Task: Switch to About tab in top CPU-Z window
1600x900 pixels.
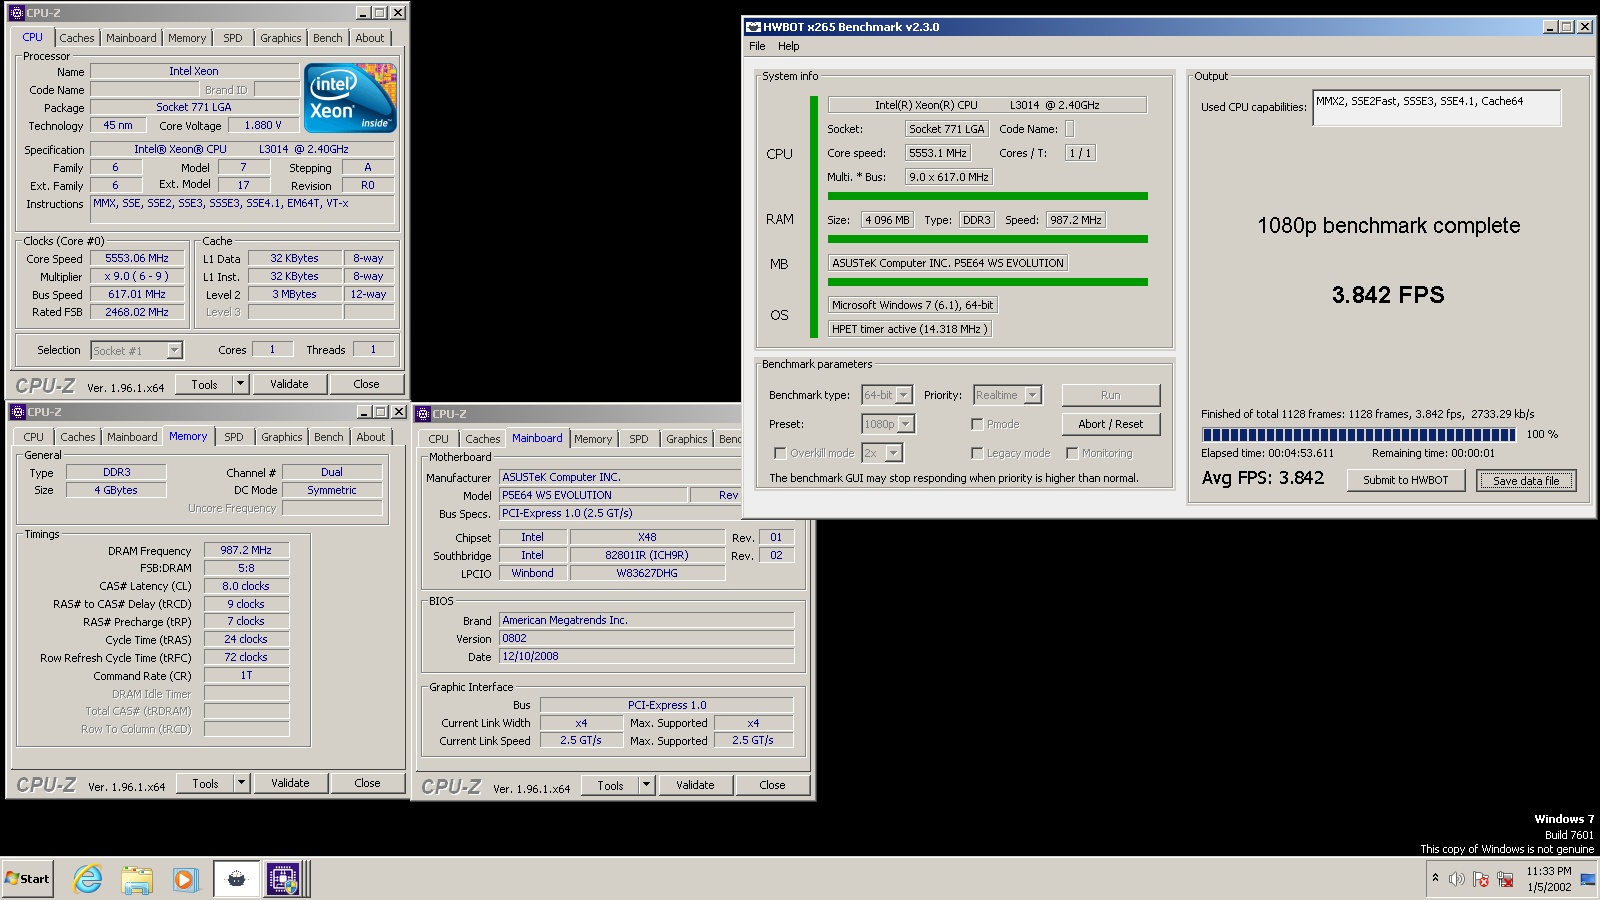Action: point(370,38)
